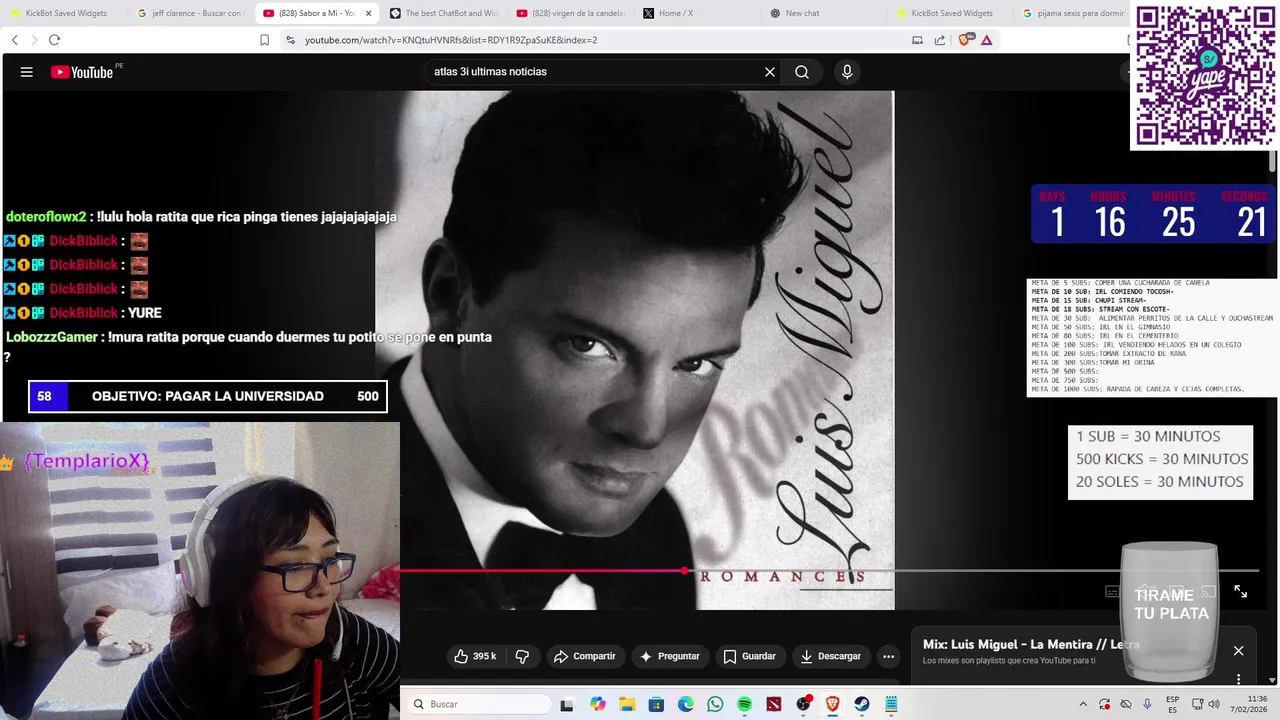Open Notepad from the taskbar

891,704
